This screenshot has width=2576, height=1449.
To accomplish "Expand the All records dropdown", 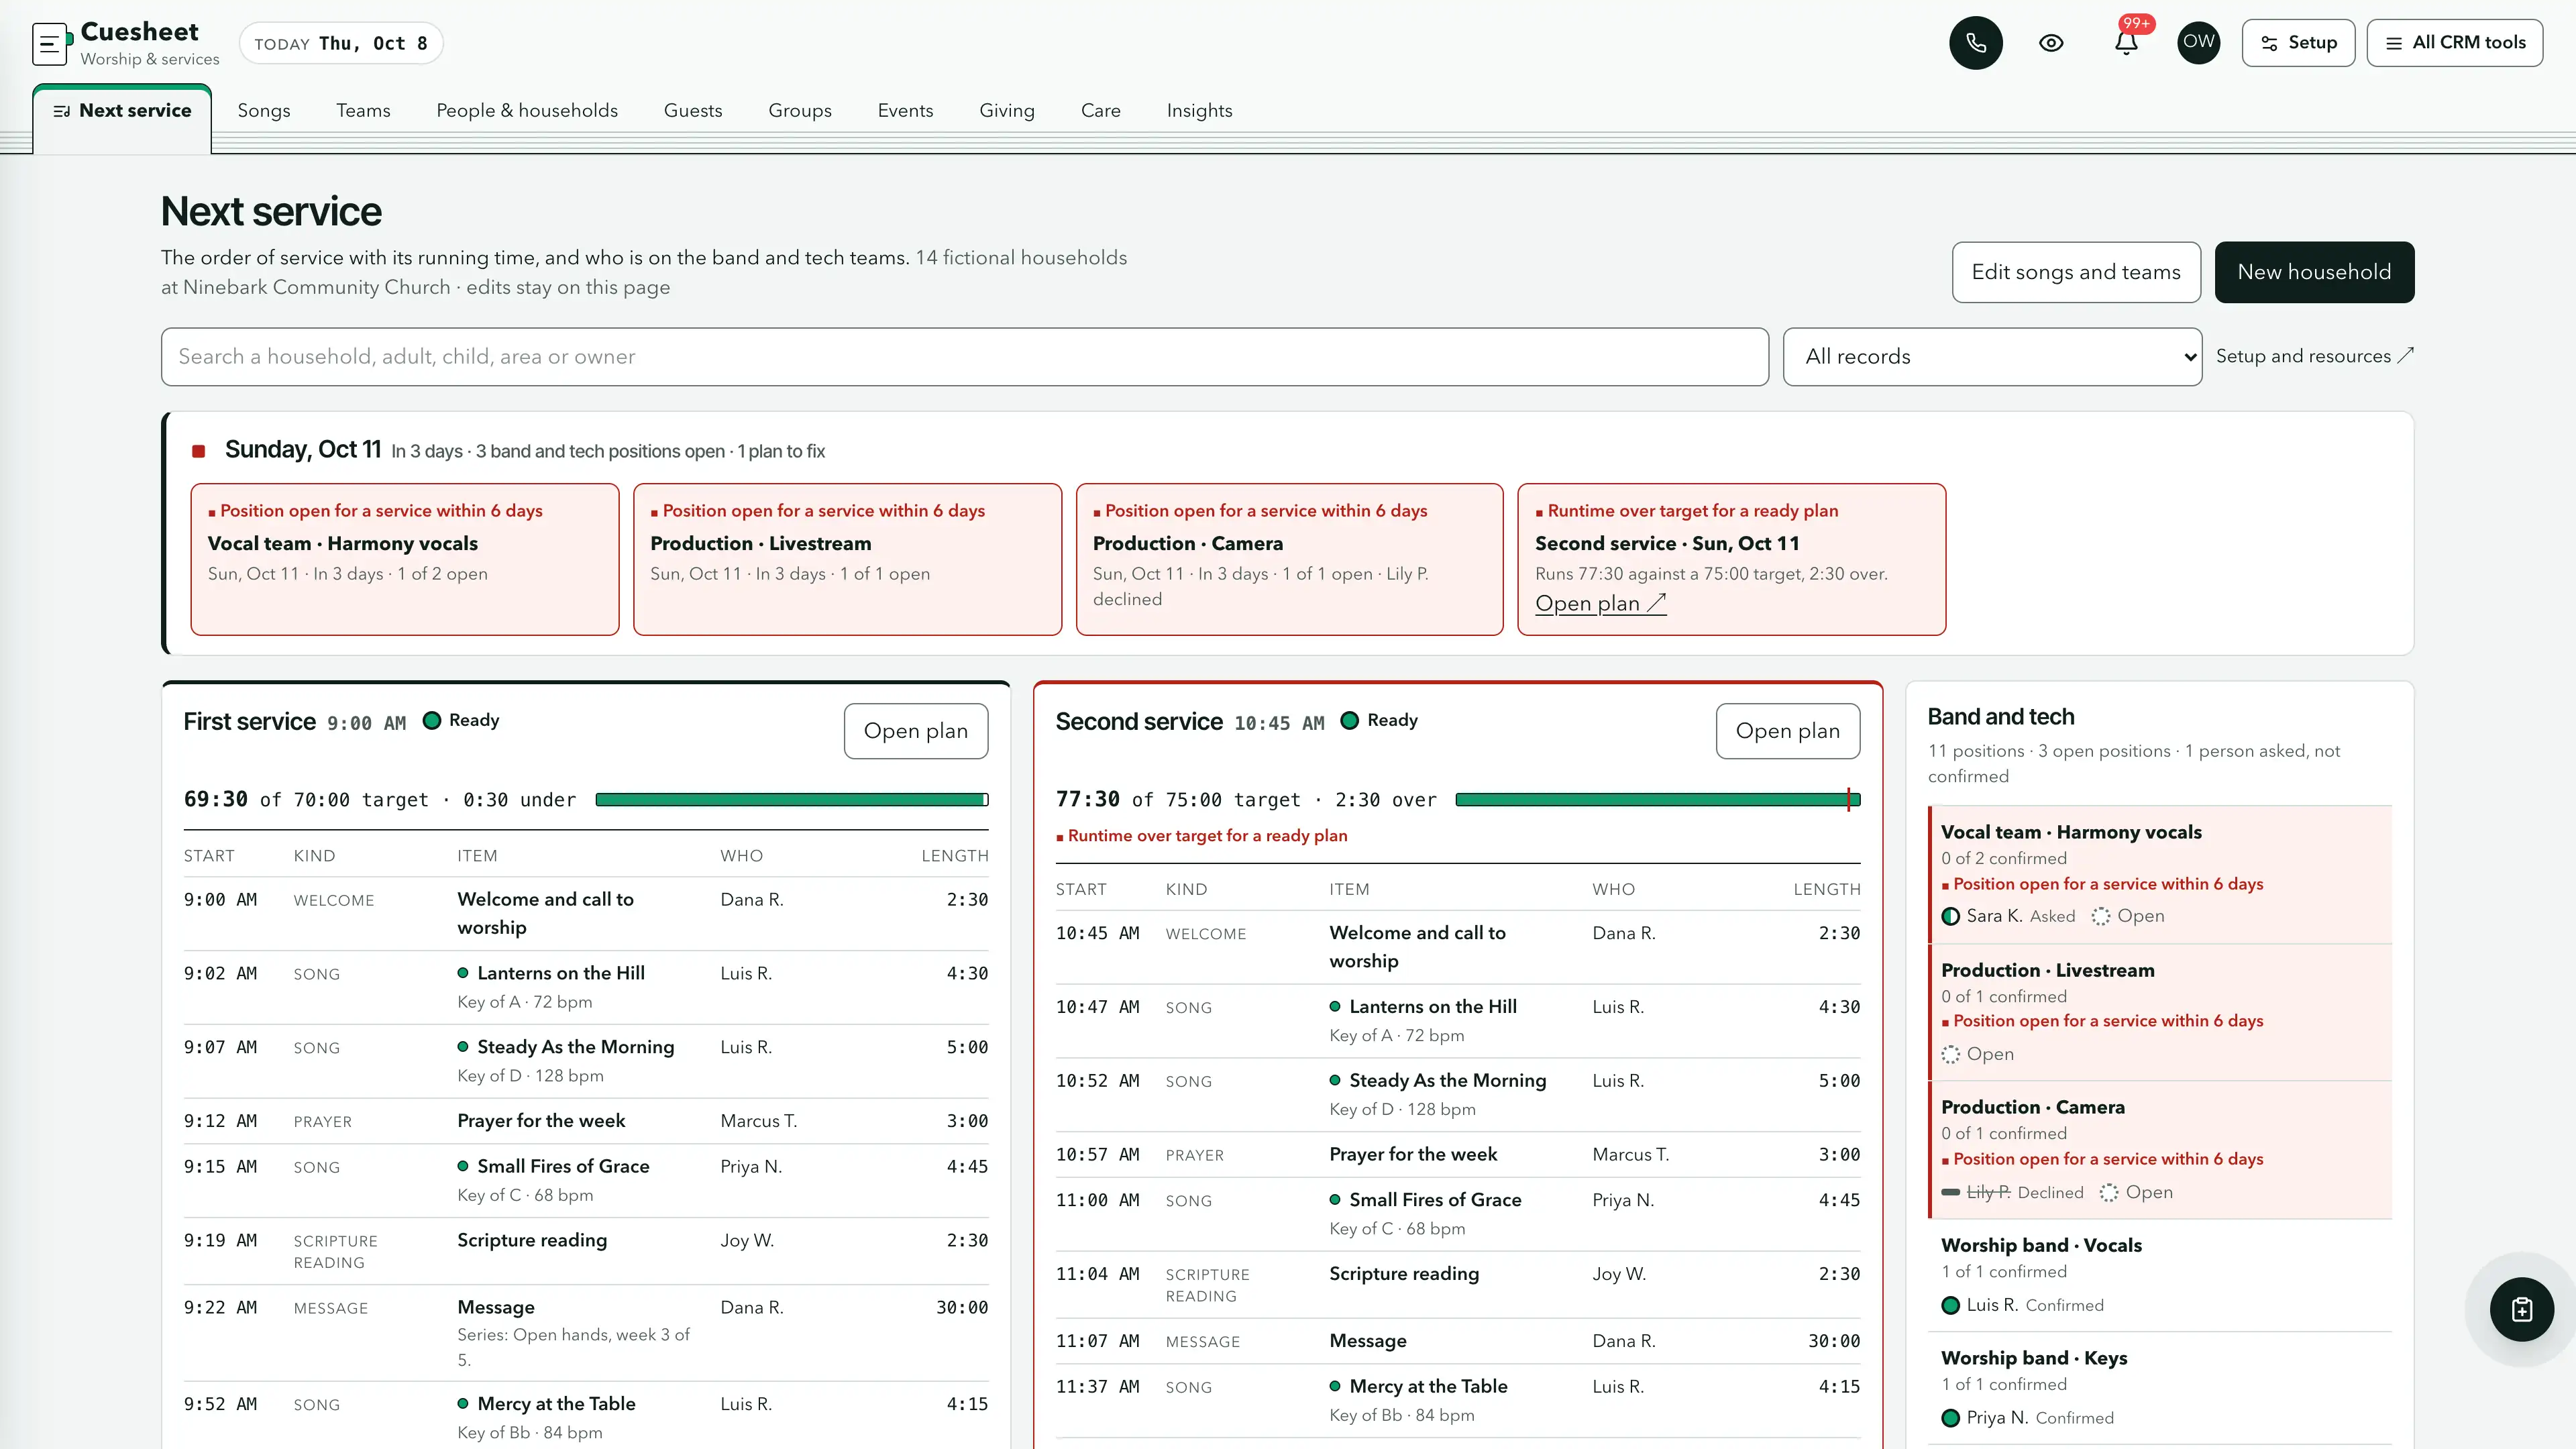I will point(1992,357).
